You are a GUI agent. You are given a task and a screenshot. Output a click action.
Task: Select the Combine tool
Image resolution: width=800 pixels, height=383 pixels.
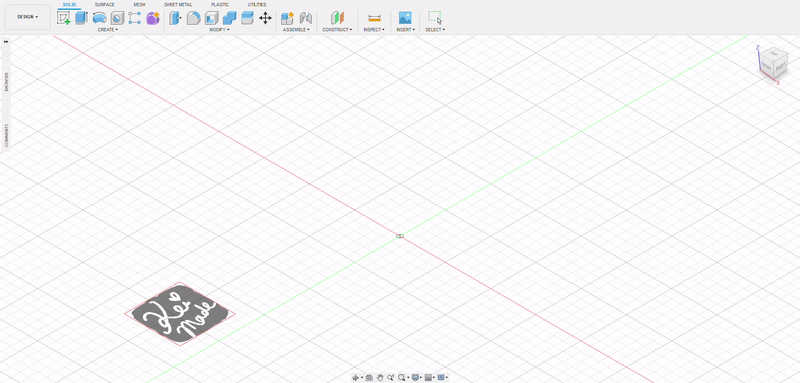[230, 18]
